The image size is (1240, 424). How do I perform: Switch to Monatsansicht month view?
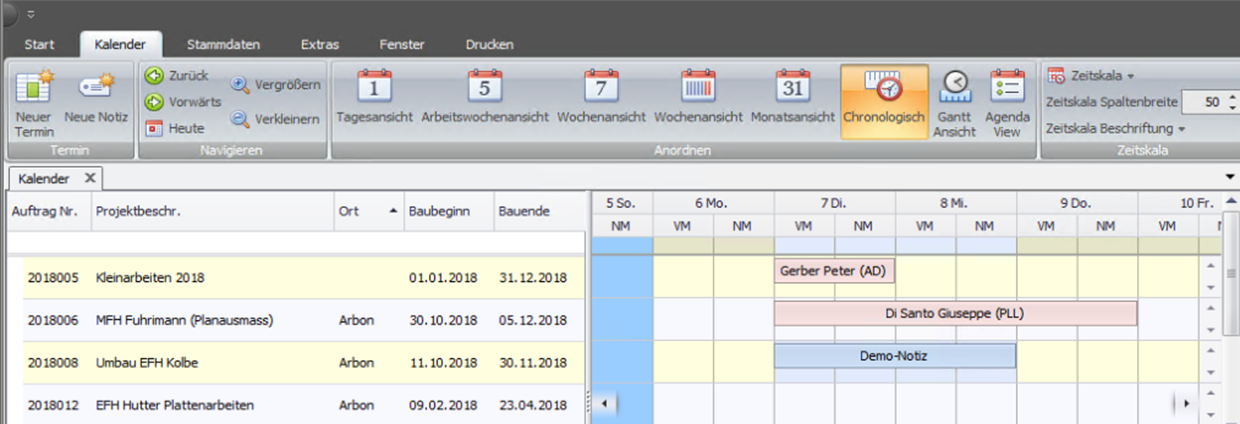[x=793, y=98]
